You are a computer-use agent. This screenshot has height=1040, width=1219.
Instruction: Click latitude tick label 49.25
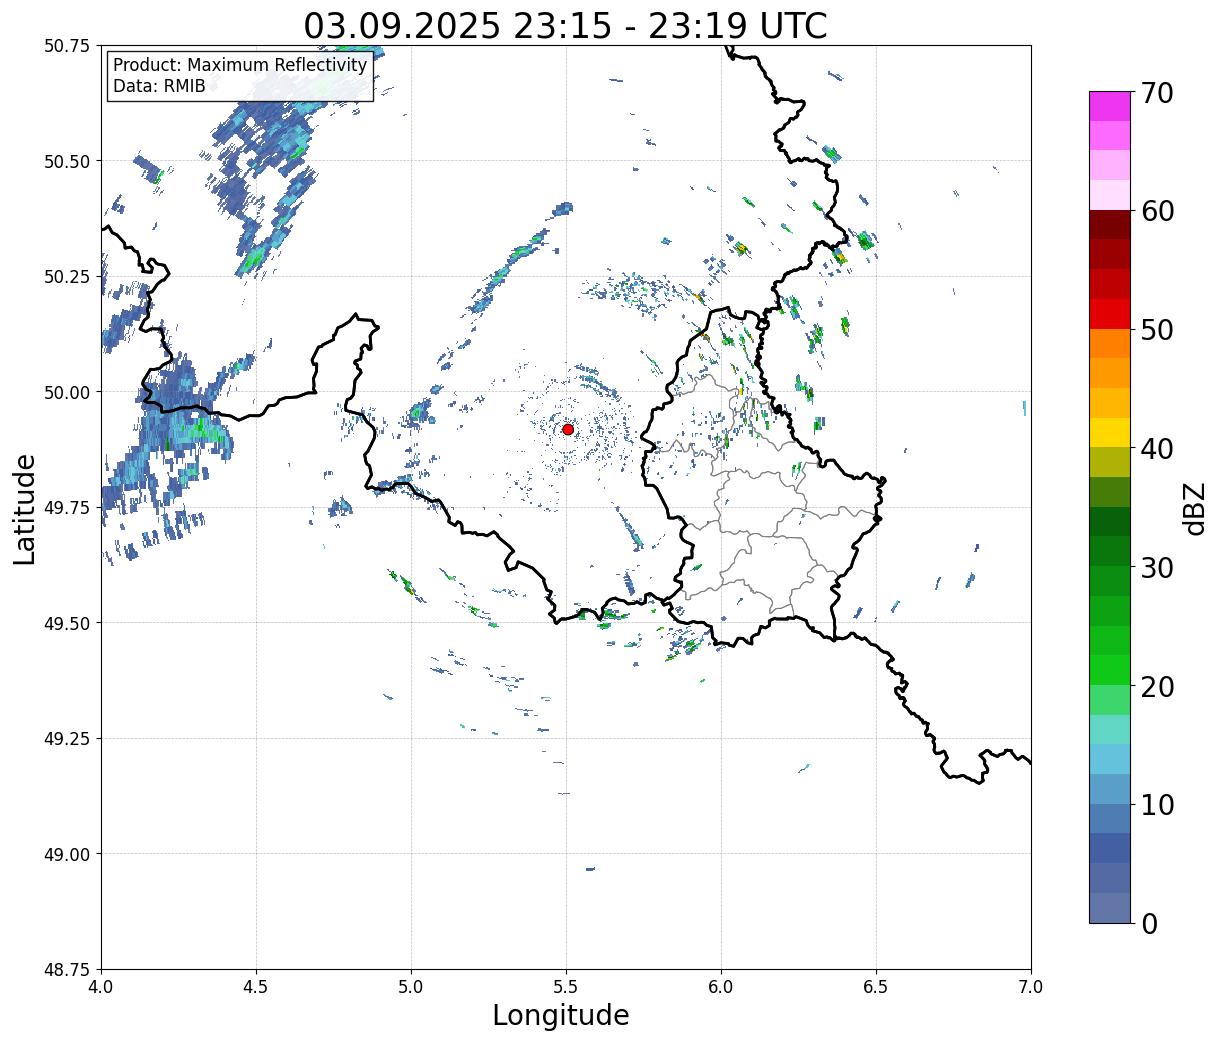[x=67, y=739]
